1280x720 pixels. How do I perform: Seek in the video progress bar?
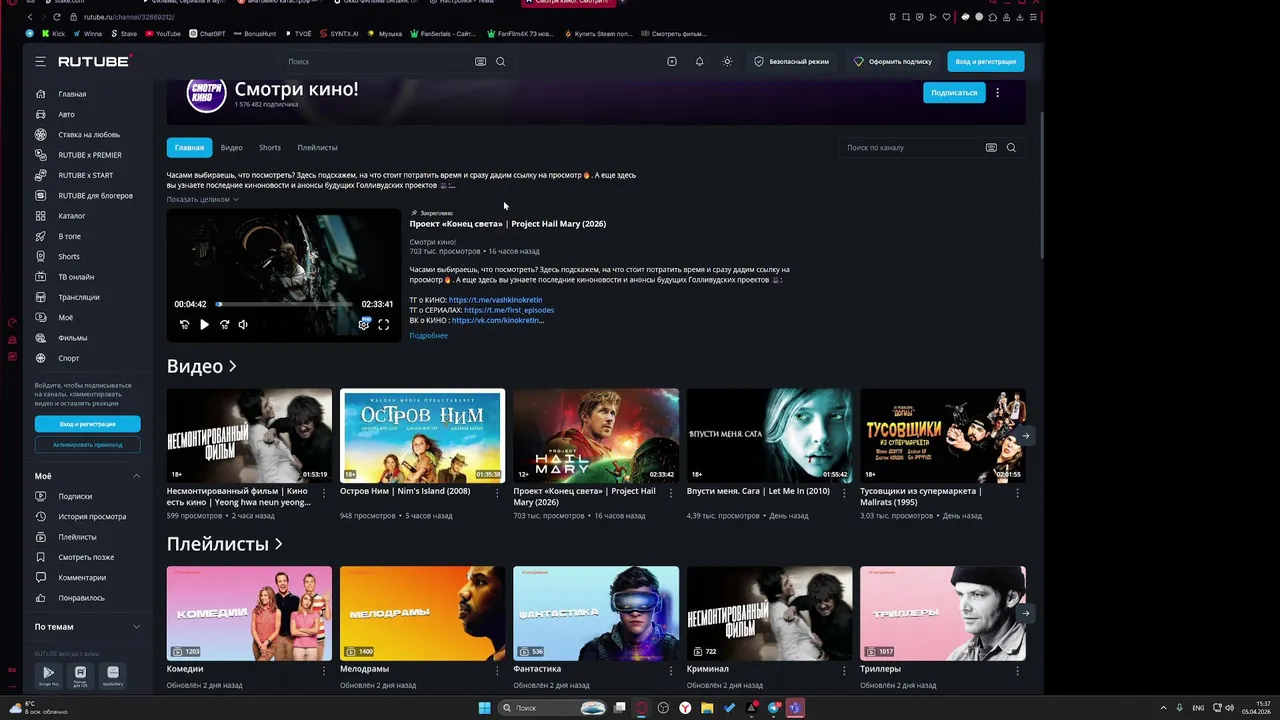283,304
